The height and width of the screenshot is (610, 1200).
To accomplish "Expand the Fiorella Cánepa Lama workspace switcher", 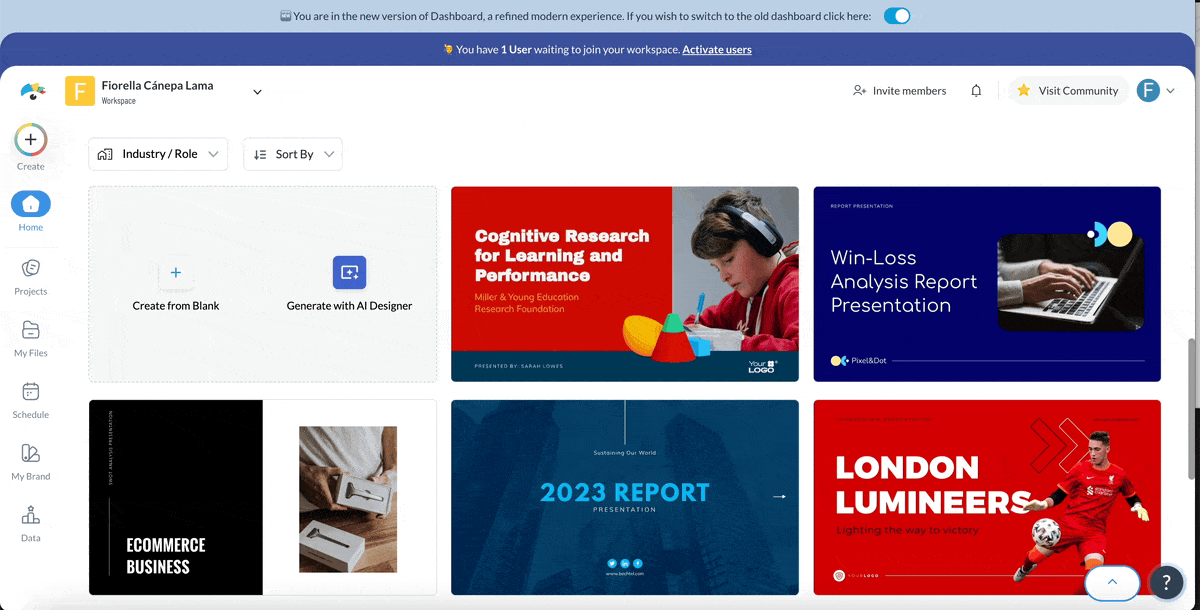I will click(257, 92).
